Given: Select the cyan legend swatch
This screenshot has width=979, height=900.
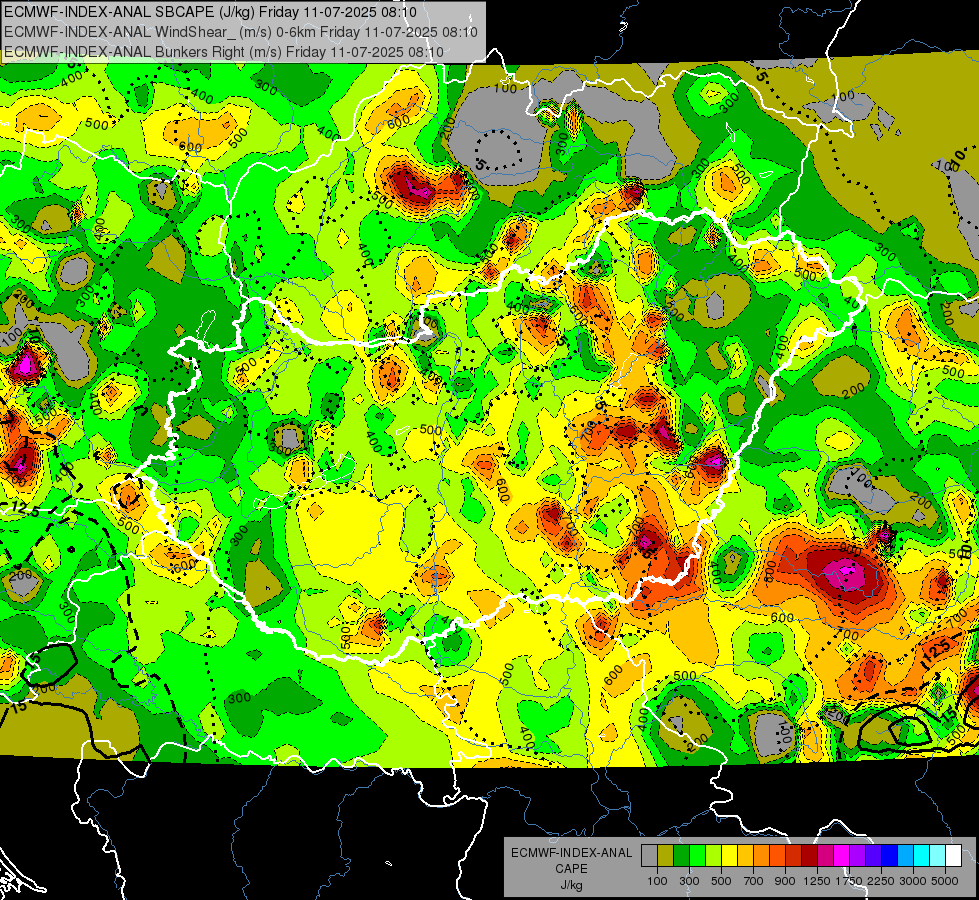Looking at the screenshot, I should point(922,856).
